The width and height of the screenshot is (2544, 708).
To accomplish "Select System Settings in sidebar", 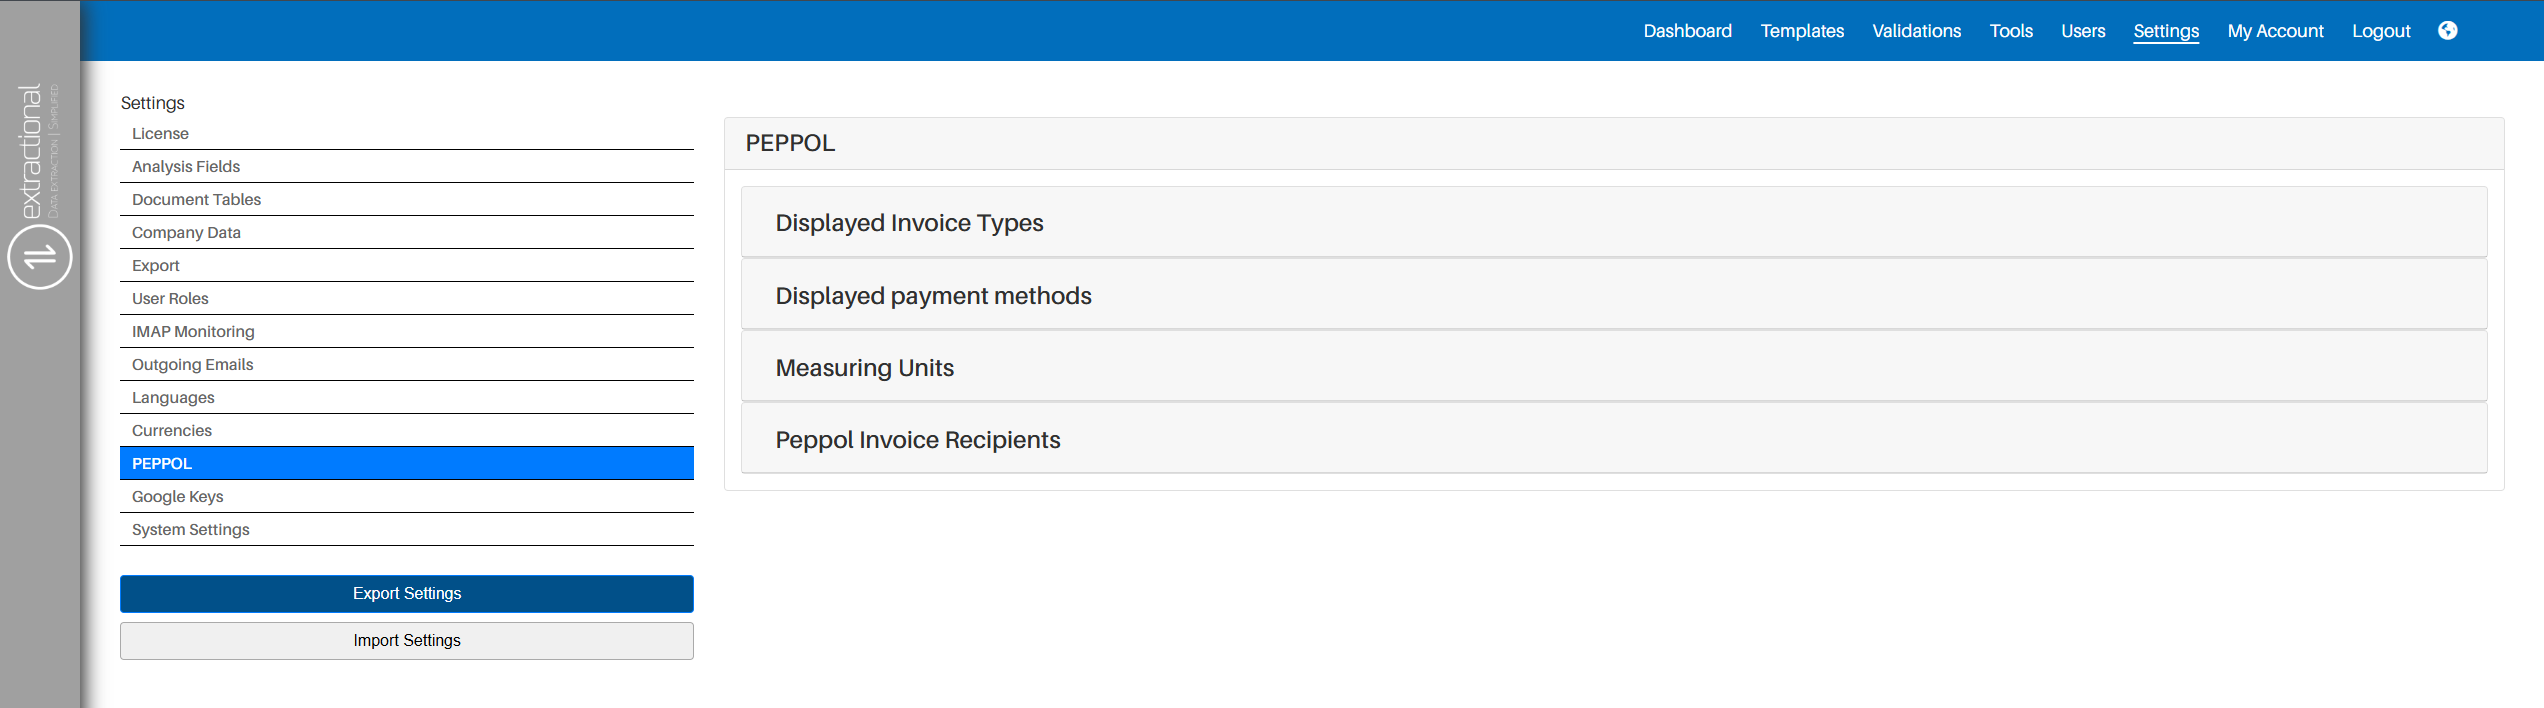I will (x=190, y=530).
